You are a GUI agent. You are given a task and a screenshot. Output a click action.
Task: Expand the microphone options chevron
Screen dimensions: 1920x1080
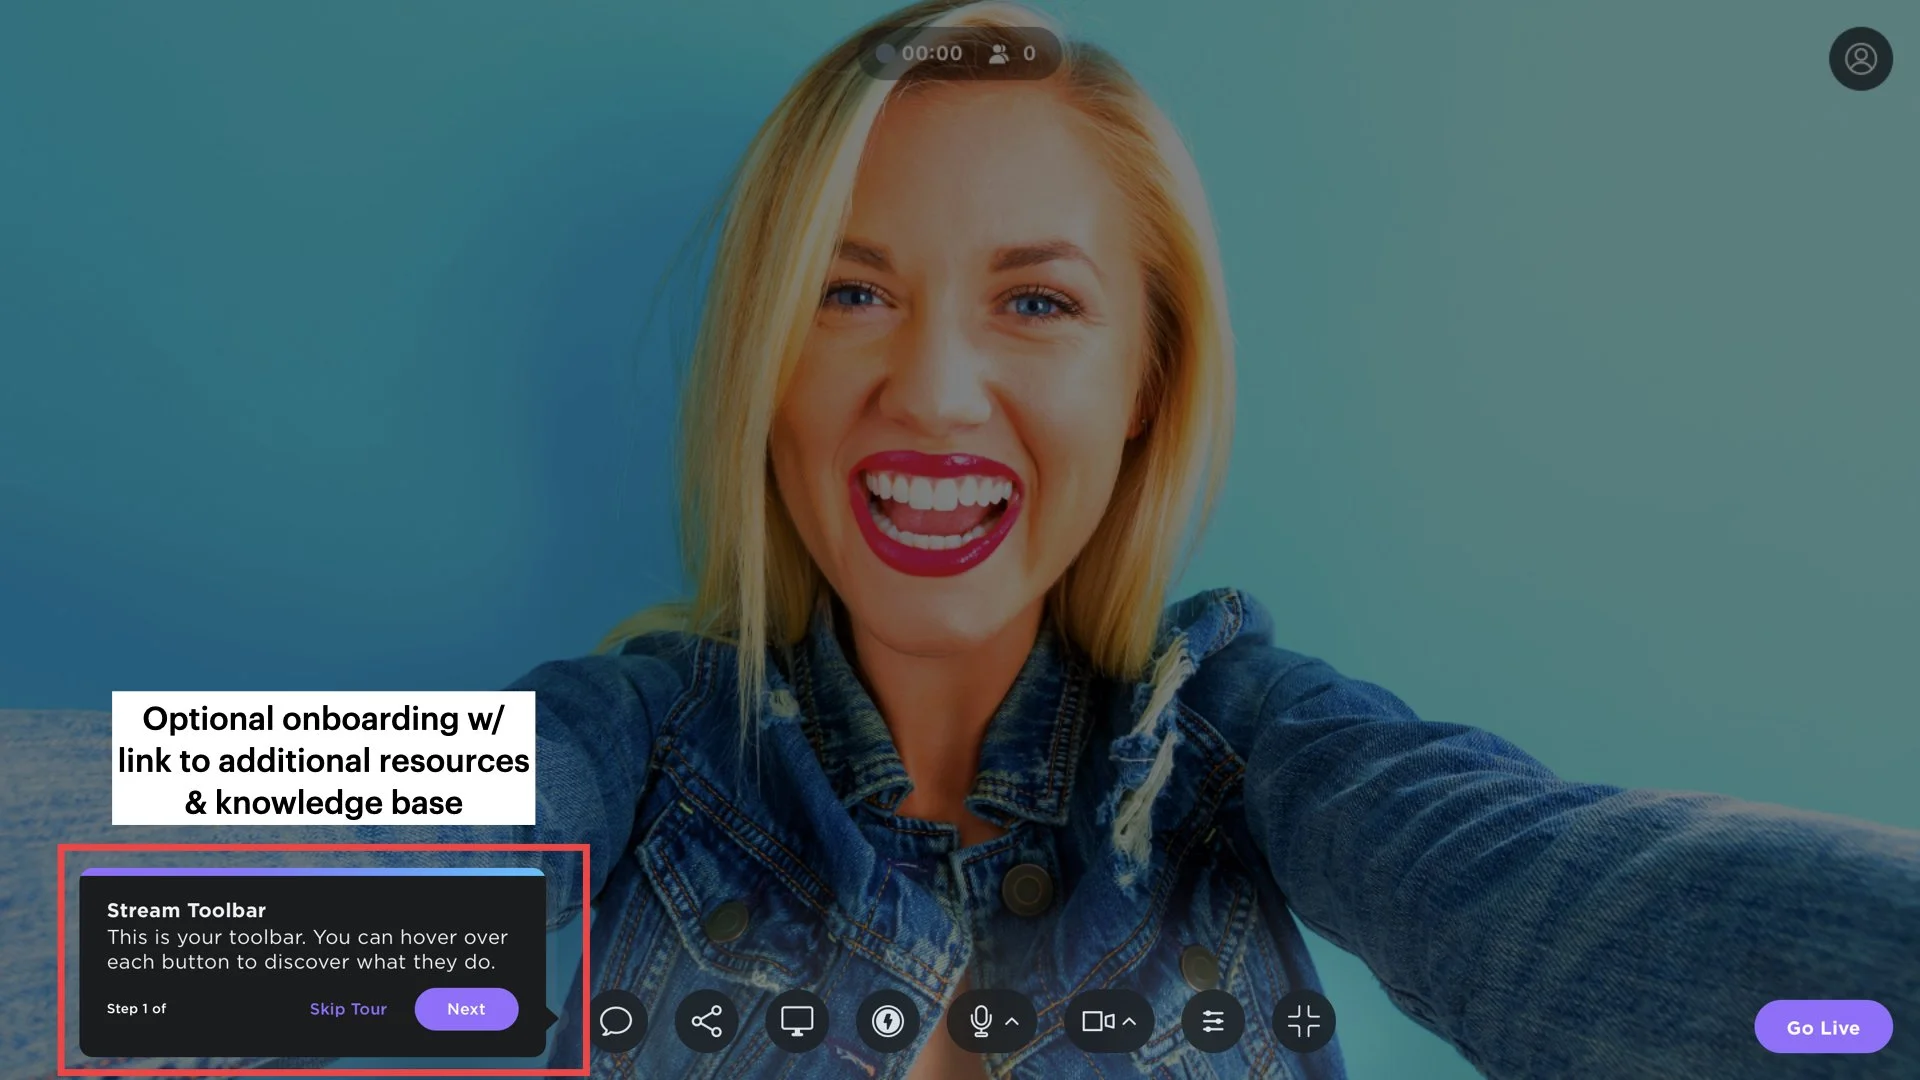[x=1013, y=1021]
